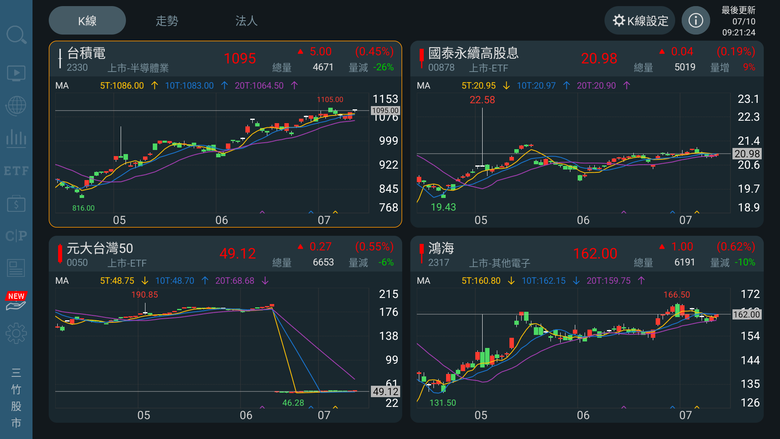Screen dimensions: 780x439
Task: Open the ETF section in sidebar
Action: 16,171
